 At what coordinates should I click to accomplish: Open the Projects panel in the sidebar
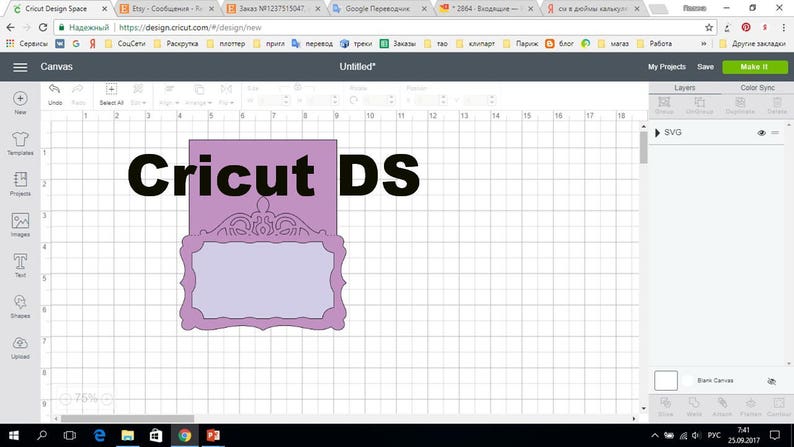click(x=20, y=184)
